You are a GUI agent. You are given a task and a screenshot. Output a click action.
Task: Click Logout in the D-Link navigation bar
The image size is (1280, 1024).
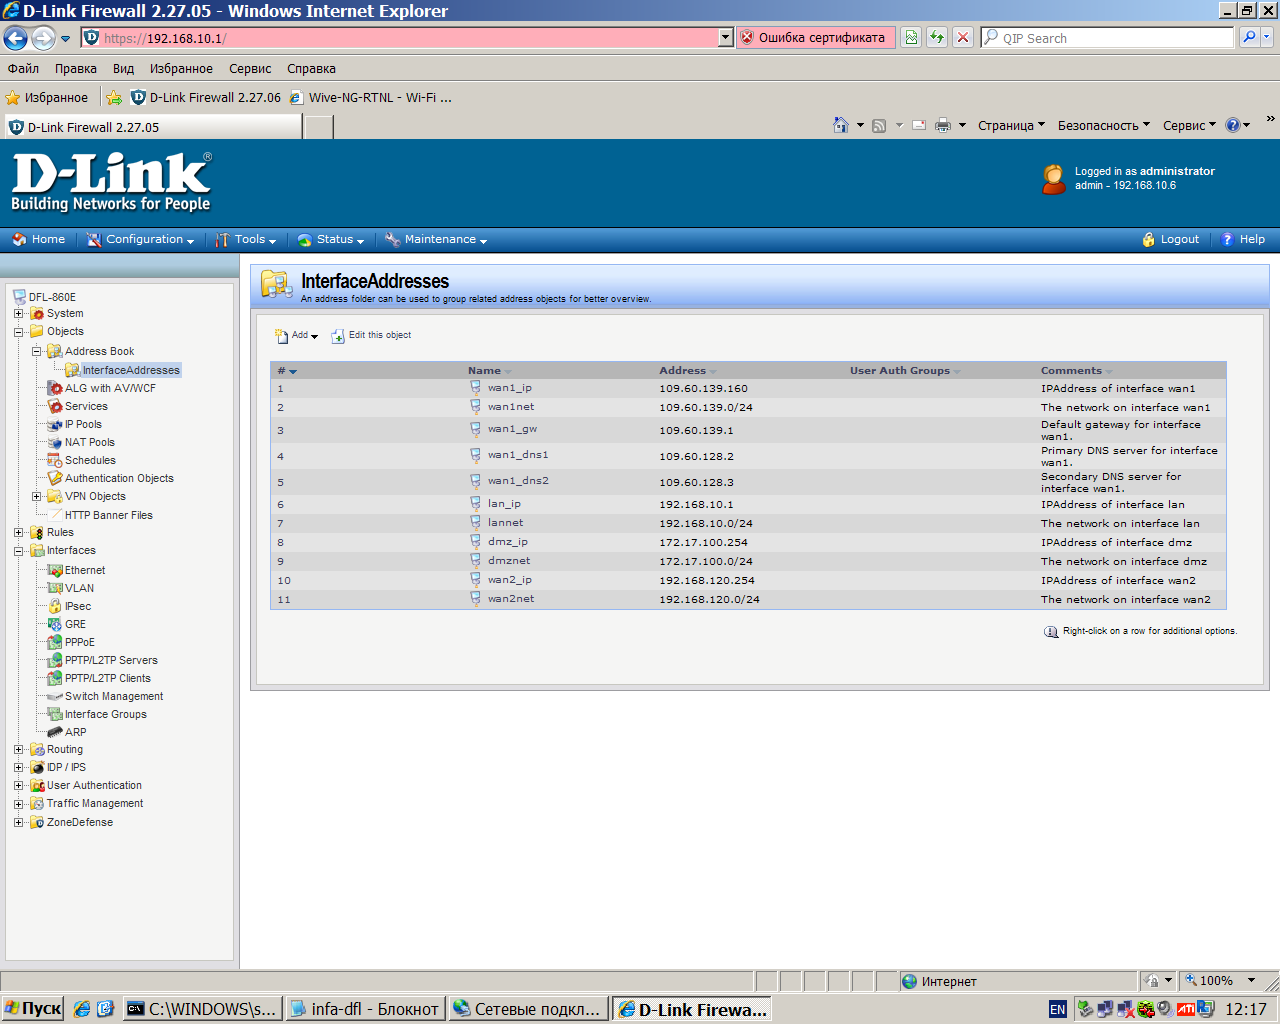[x=1170, y=240]
